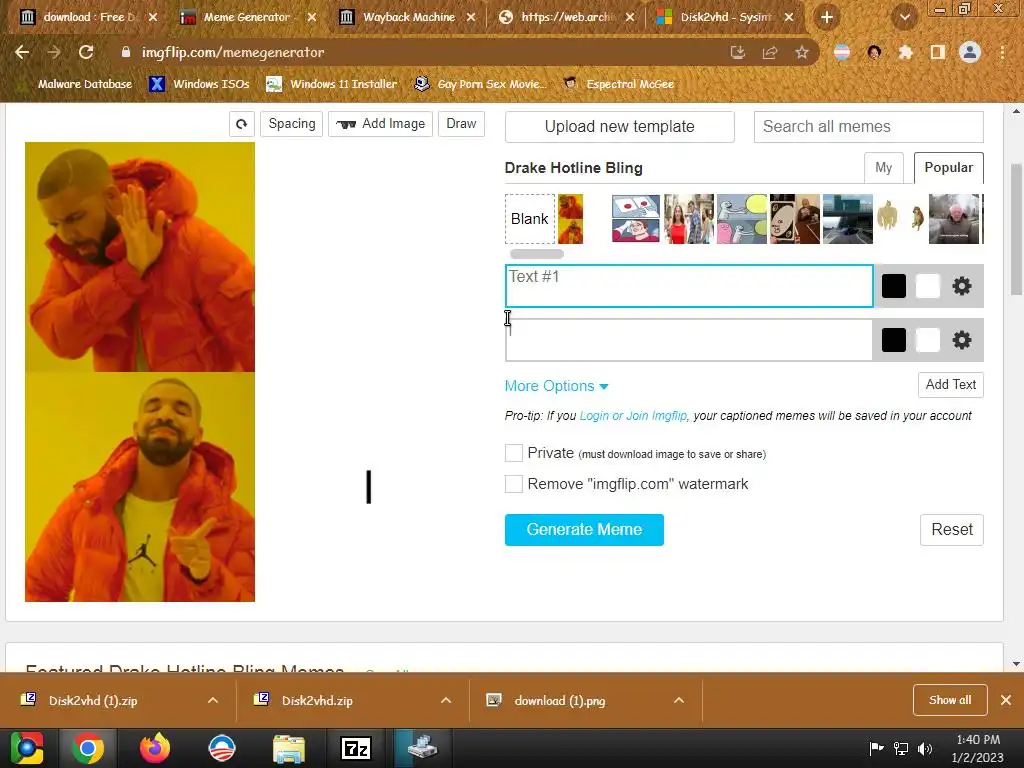Click the rotate image icon button
1024x768 pixels.
pyautogui.click(x=242, y=124)
